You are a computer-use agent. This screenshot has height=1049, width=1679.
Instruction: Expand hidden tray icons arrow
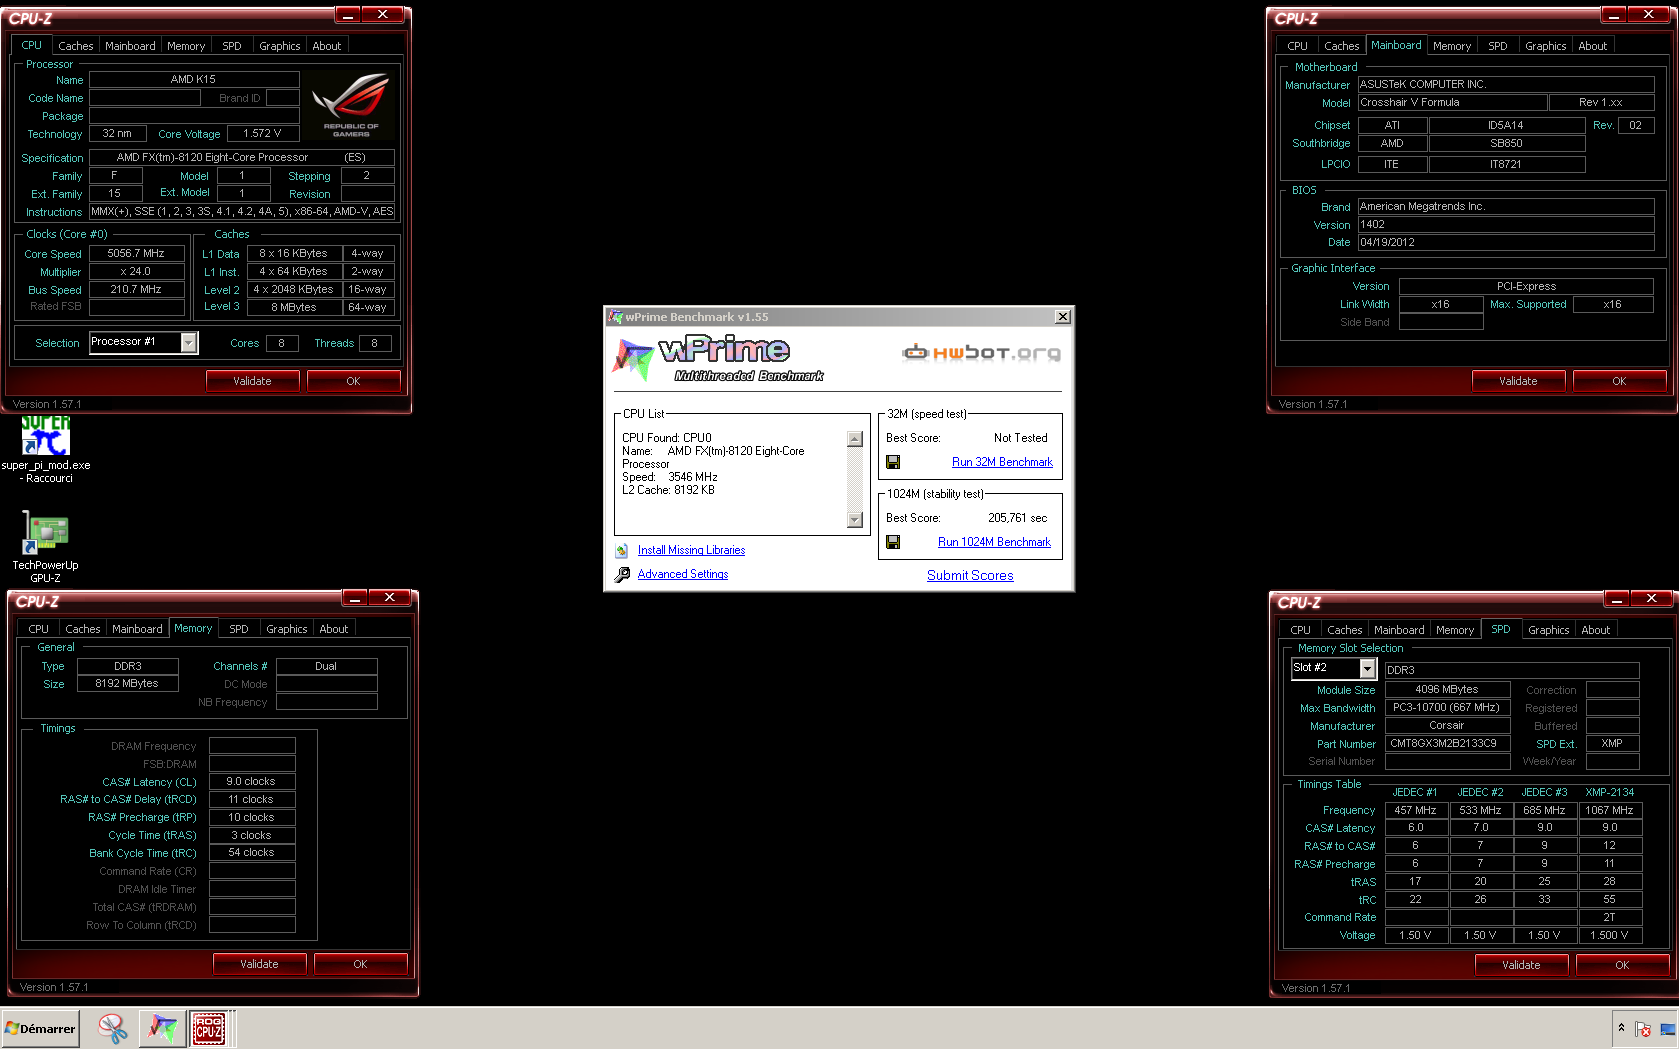(1621, 1028)
